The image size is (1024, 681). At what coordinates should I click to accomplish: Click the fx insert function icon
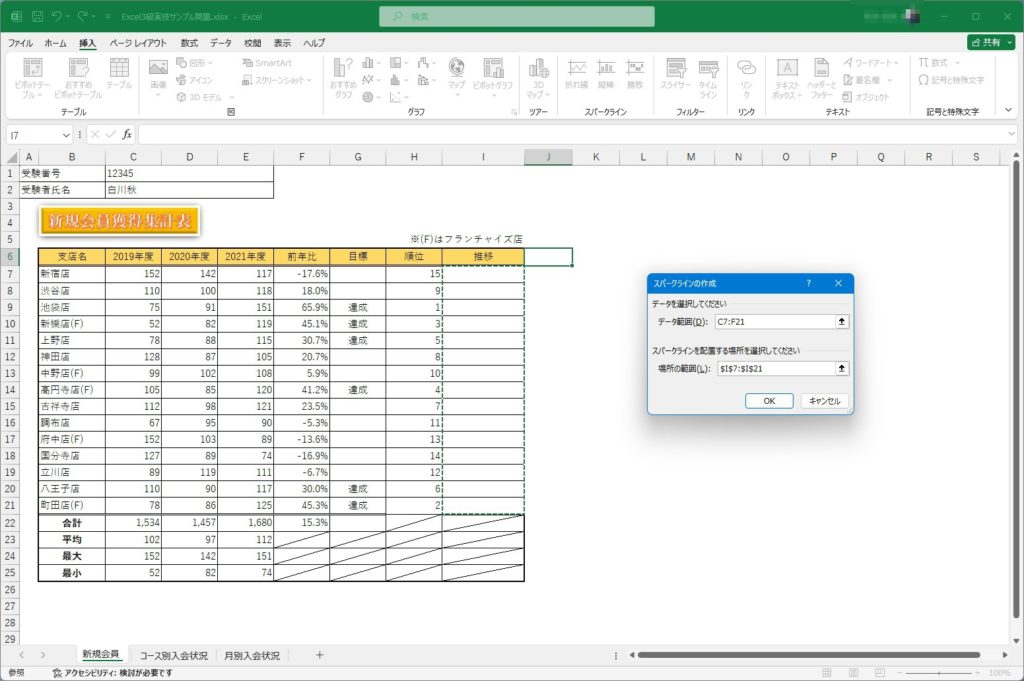click(x=127, y=134)
